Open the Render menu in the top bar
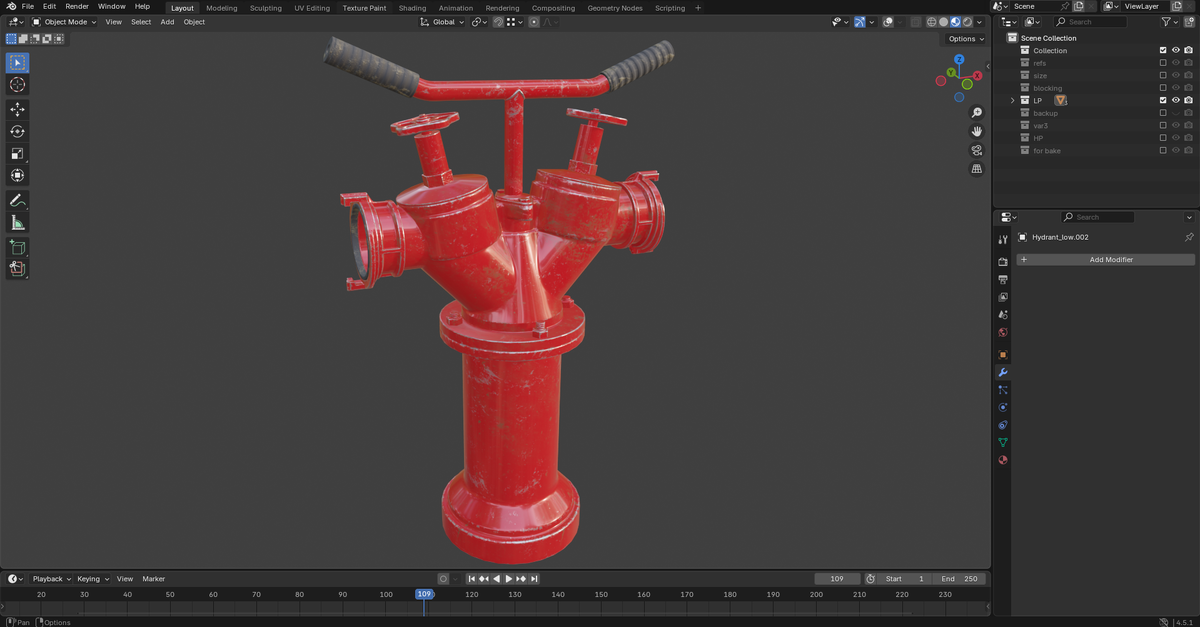Viewport: 1200px width, 627px height. (77, 6)
